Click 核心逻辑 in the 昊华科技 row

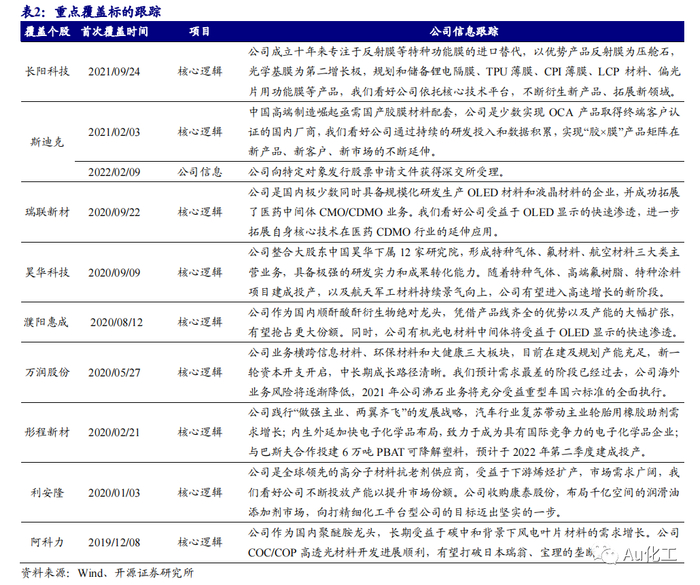tap(200, 272)
